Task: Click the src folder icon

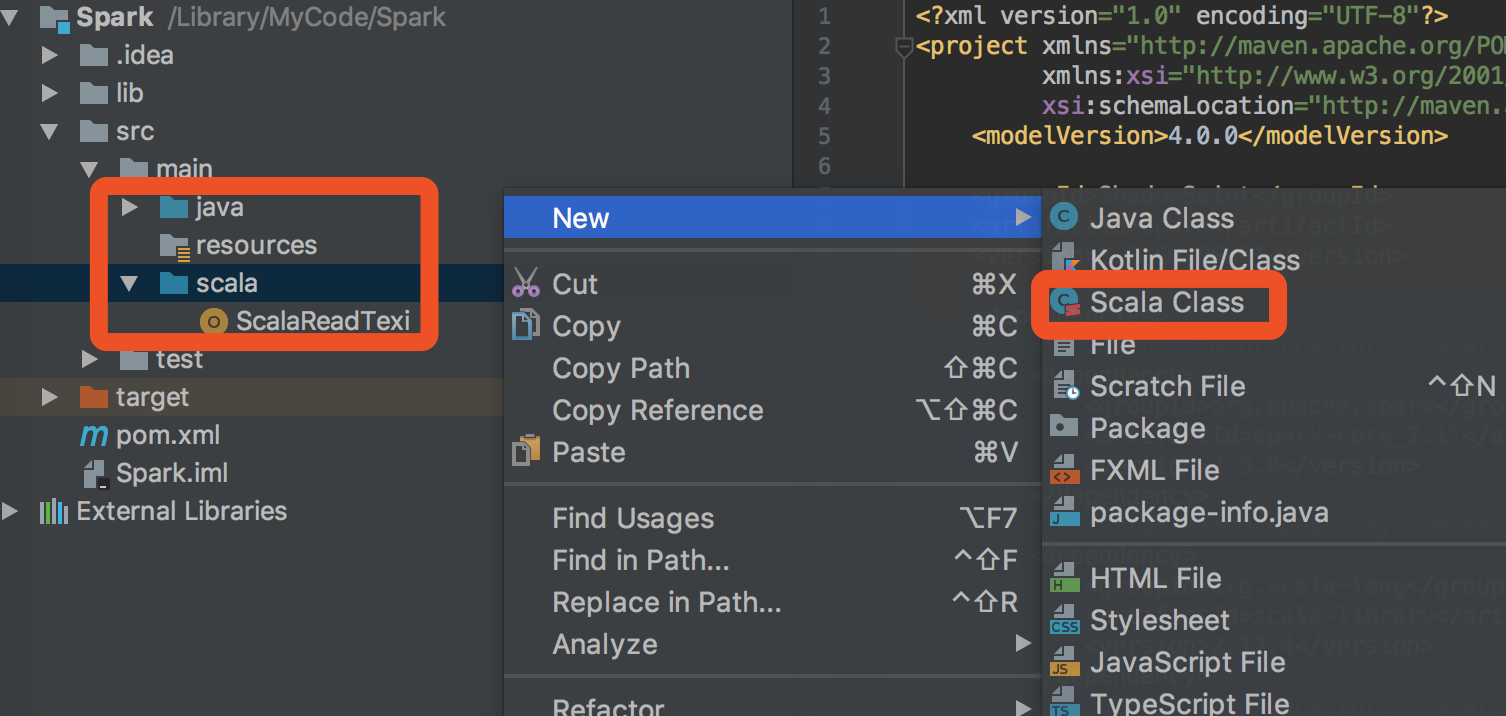Action: (93, 131)
